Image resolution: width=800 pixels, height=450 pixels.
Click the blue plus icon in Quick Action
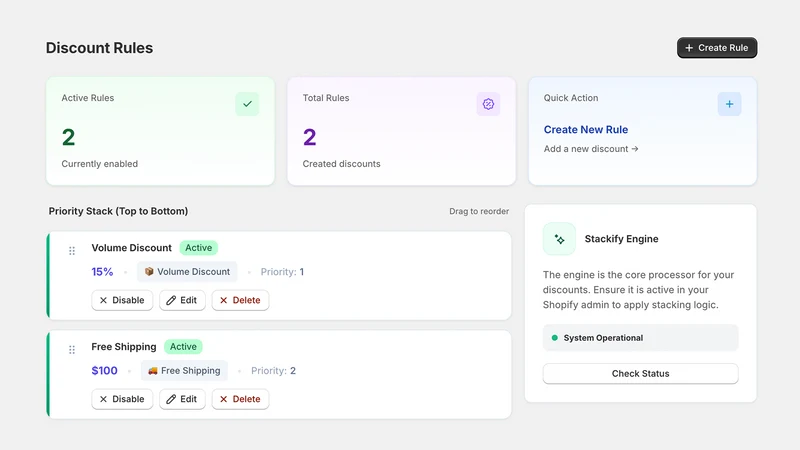(x=729, y=104)
